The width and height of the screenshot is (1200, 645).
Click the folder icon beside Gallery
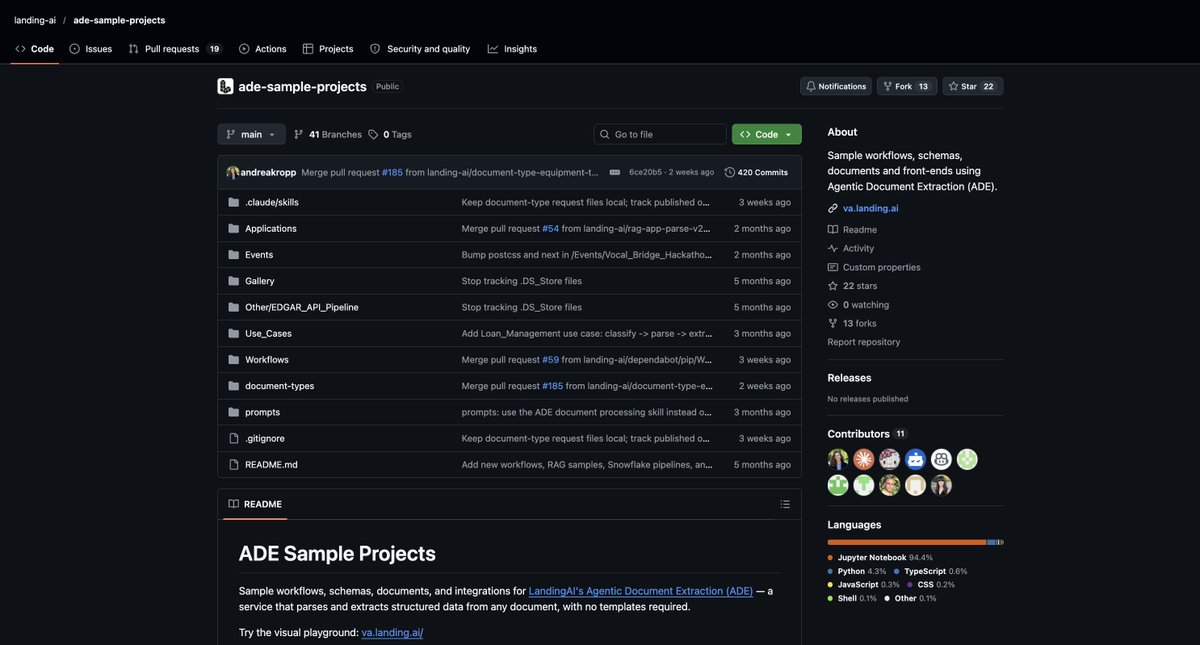234,281
